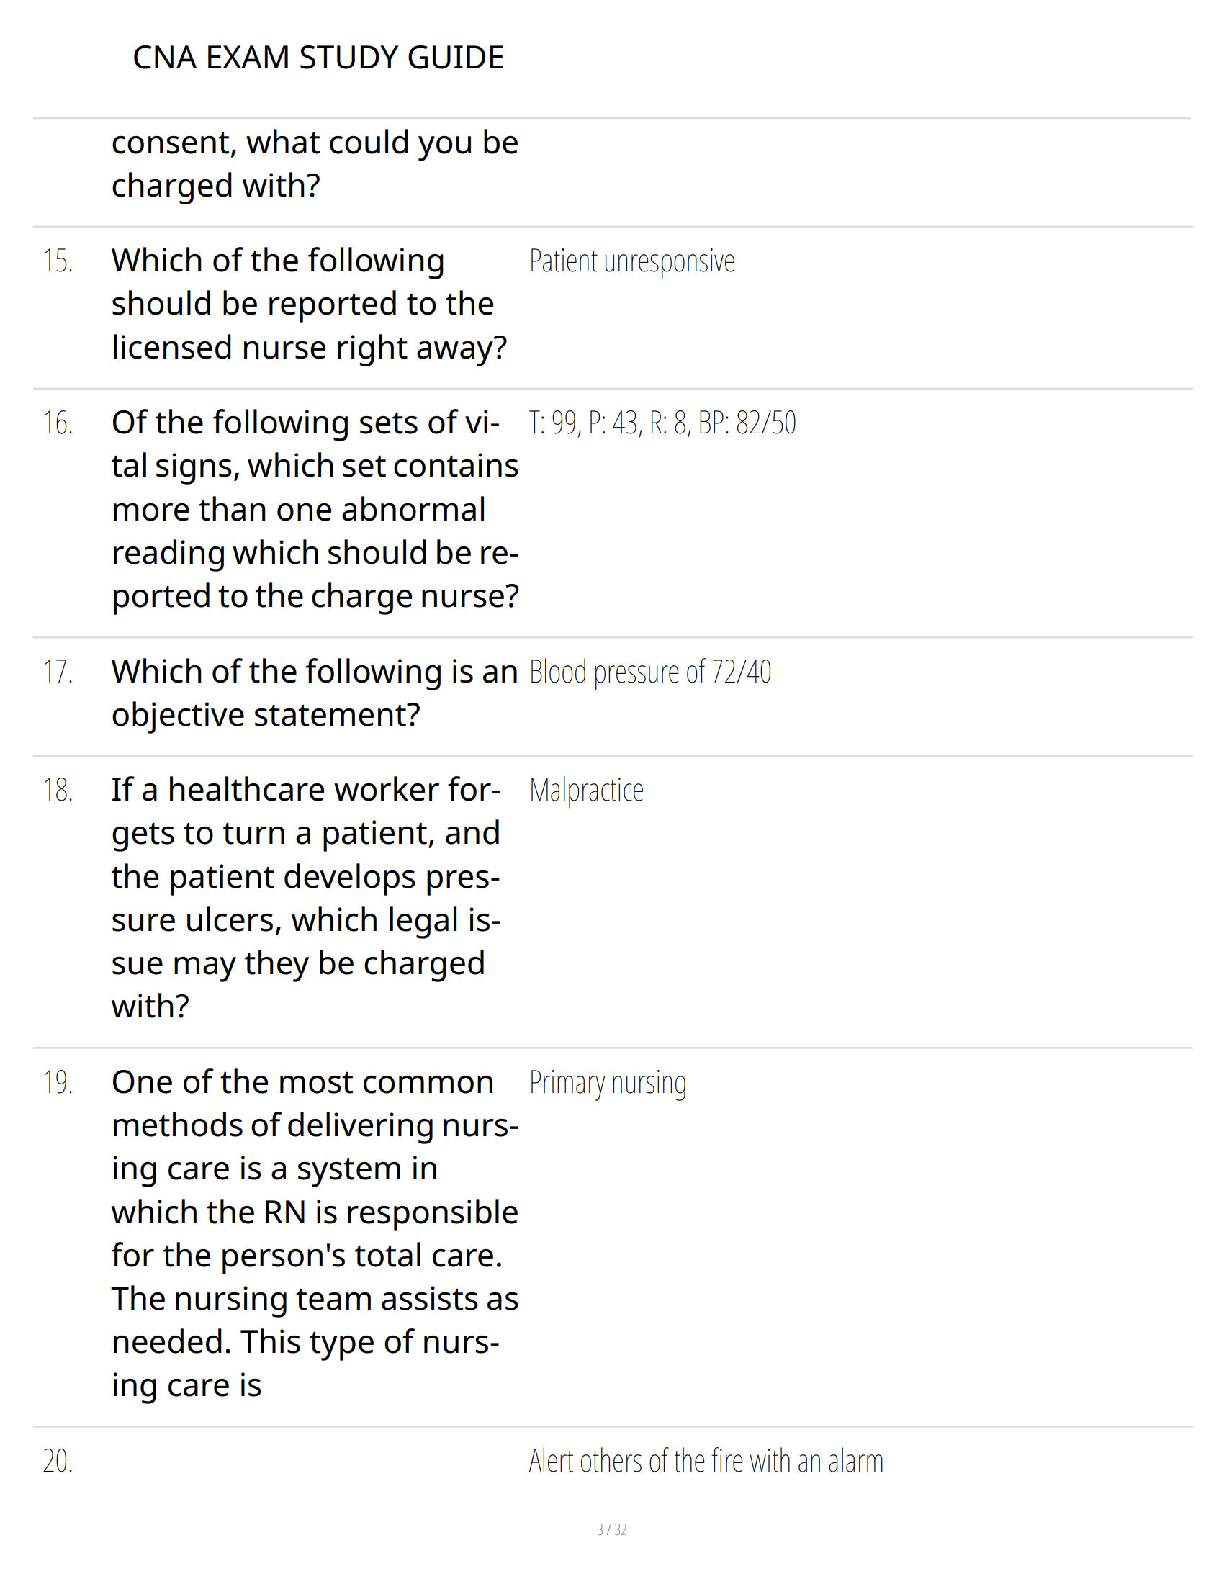The width and height of the screenshot is (1224, 1584).
Task: Click question number 15
Action: [x=57, y=261]
